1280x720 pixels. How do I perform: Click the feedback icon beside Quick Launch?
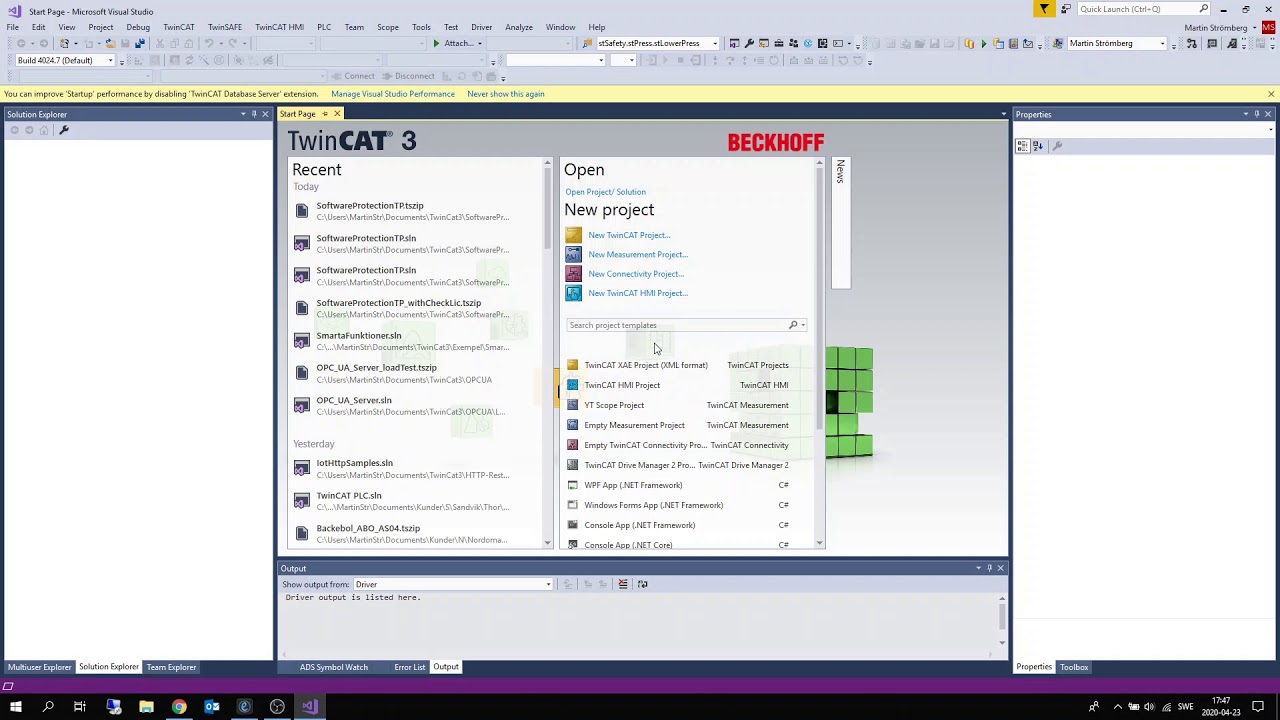1066,9
